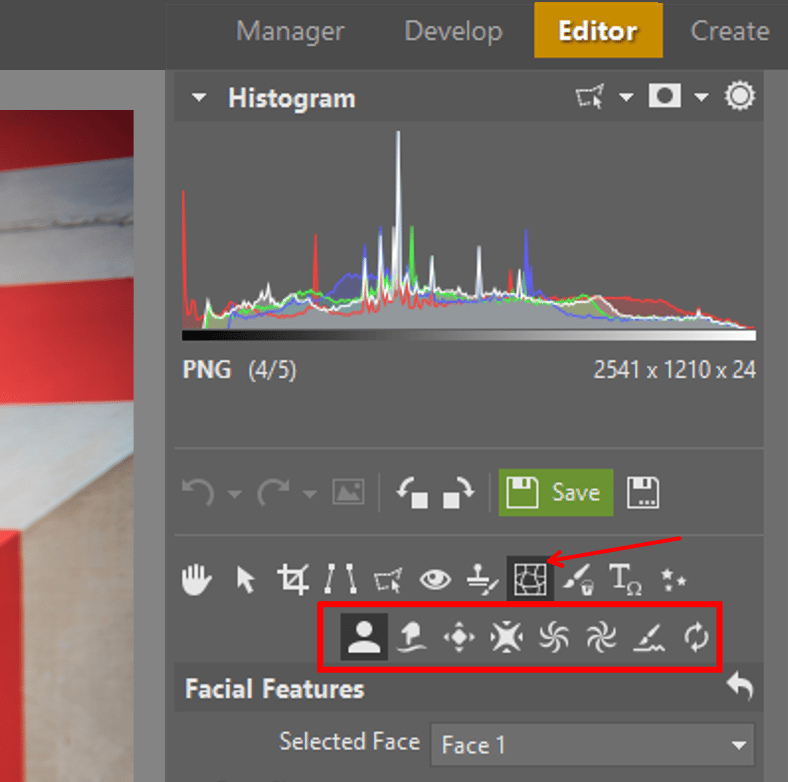Select the Clone Stamp retouching tool

pos(482,579)
